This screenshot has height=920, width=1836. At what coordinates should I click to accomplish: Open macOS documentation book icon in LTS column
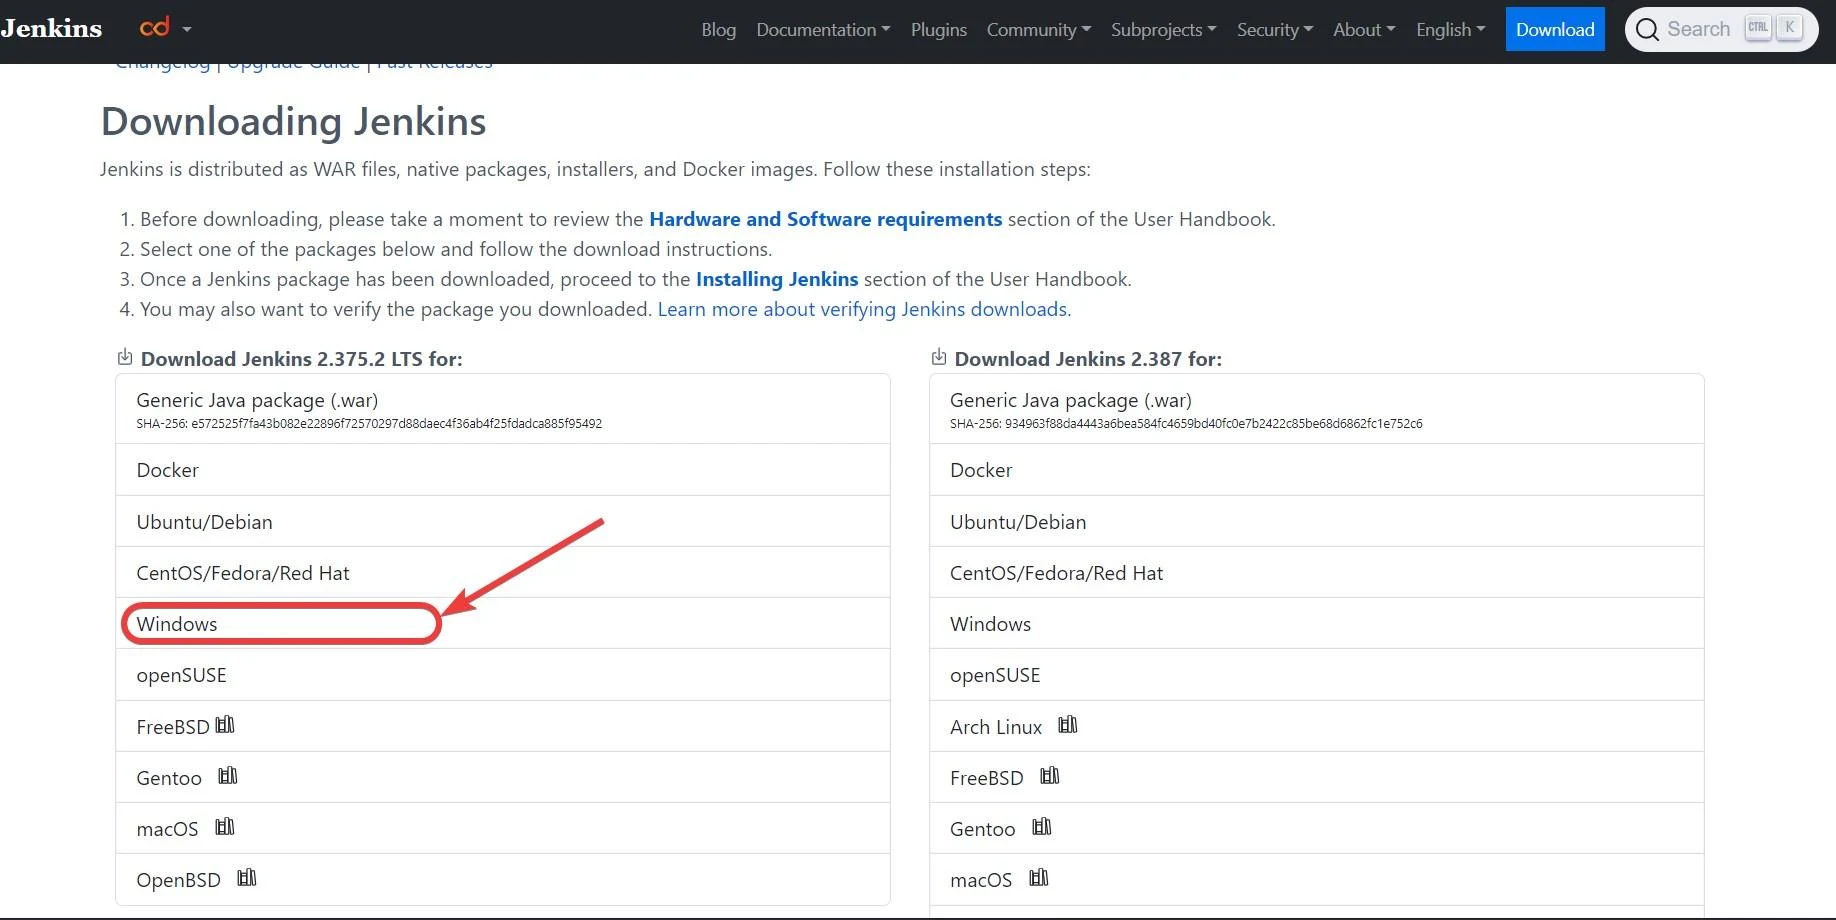click(225, 828)
